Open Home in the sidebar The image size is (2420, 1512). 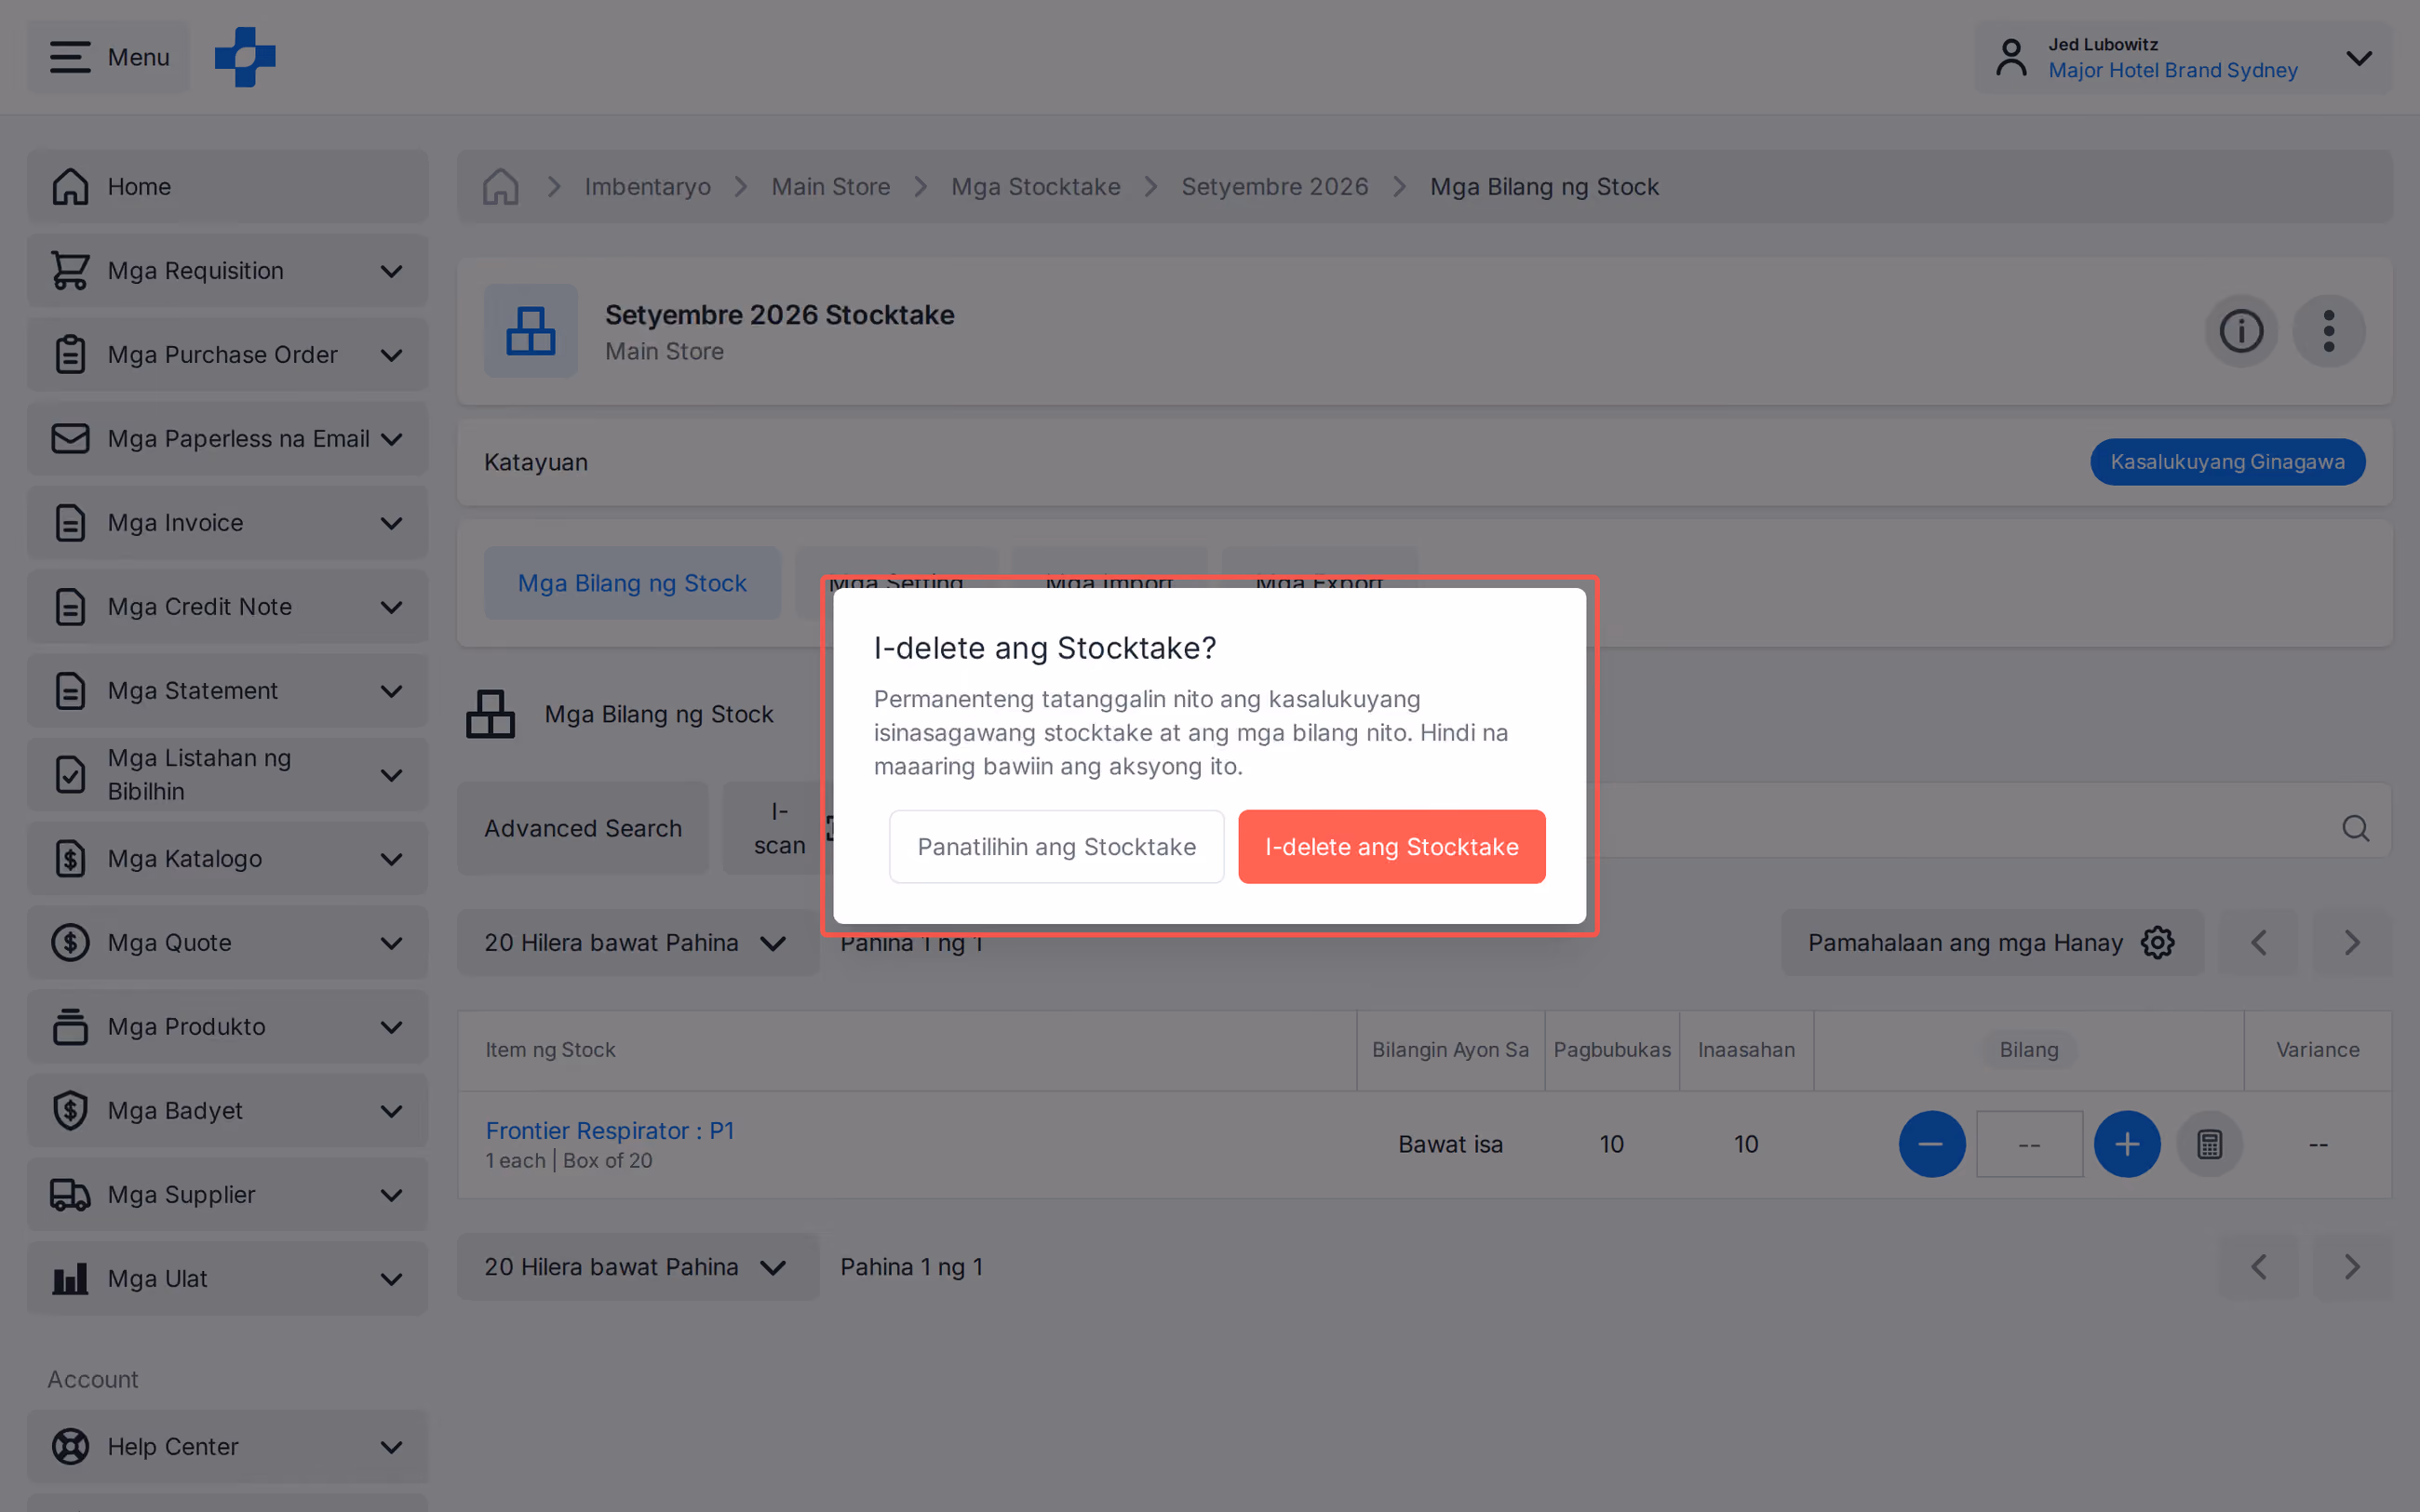tap(228, 187)
